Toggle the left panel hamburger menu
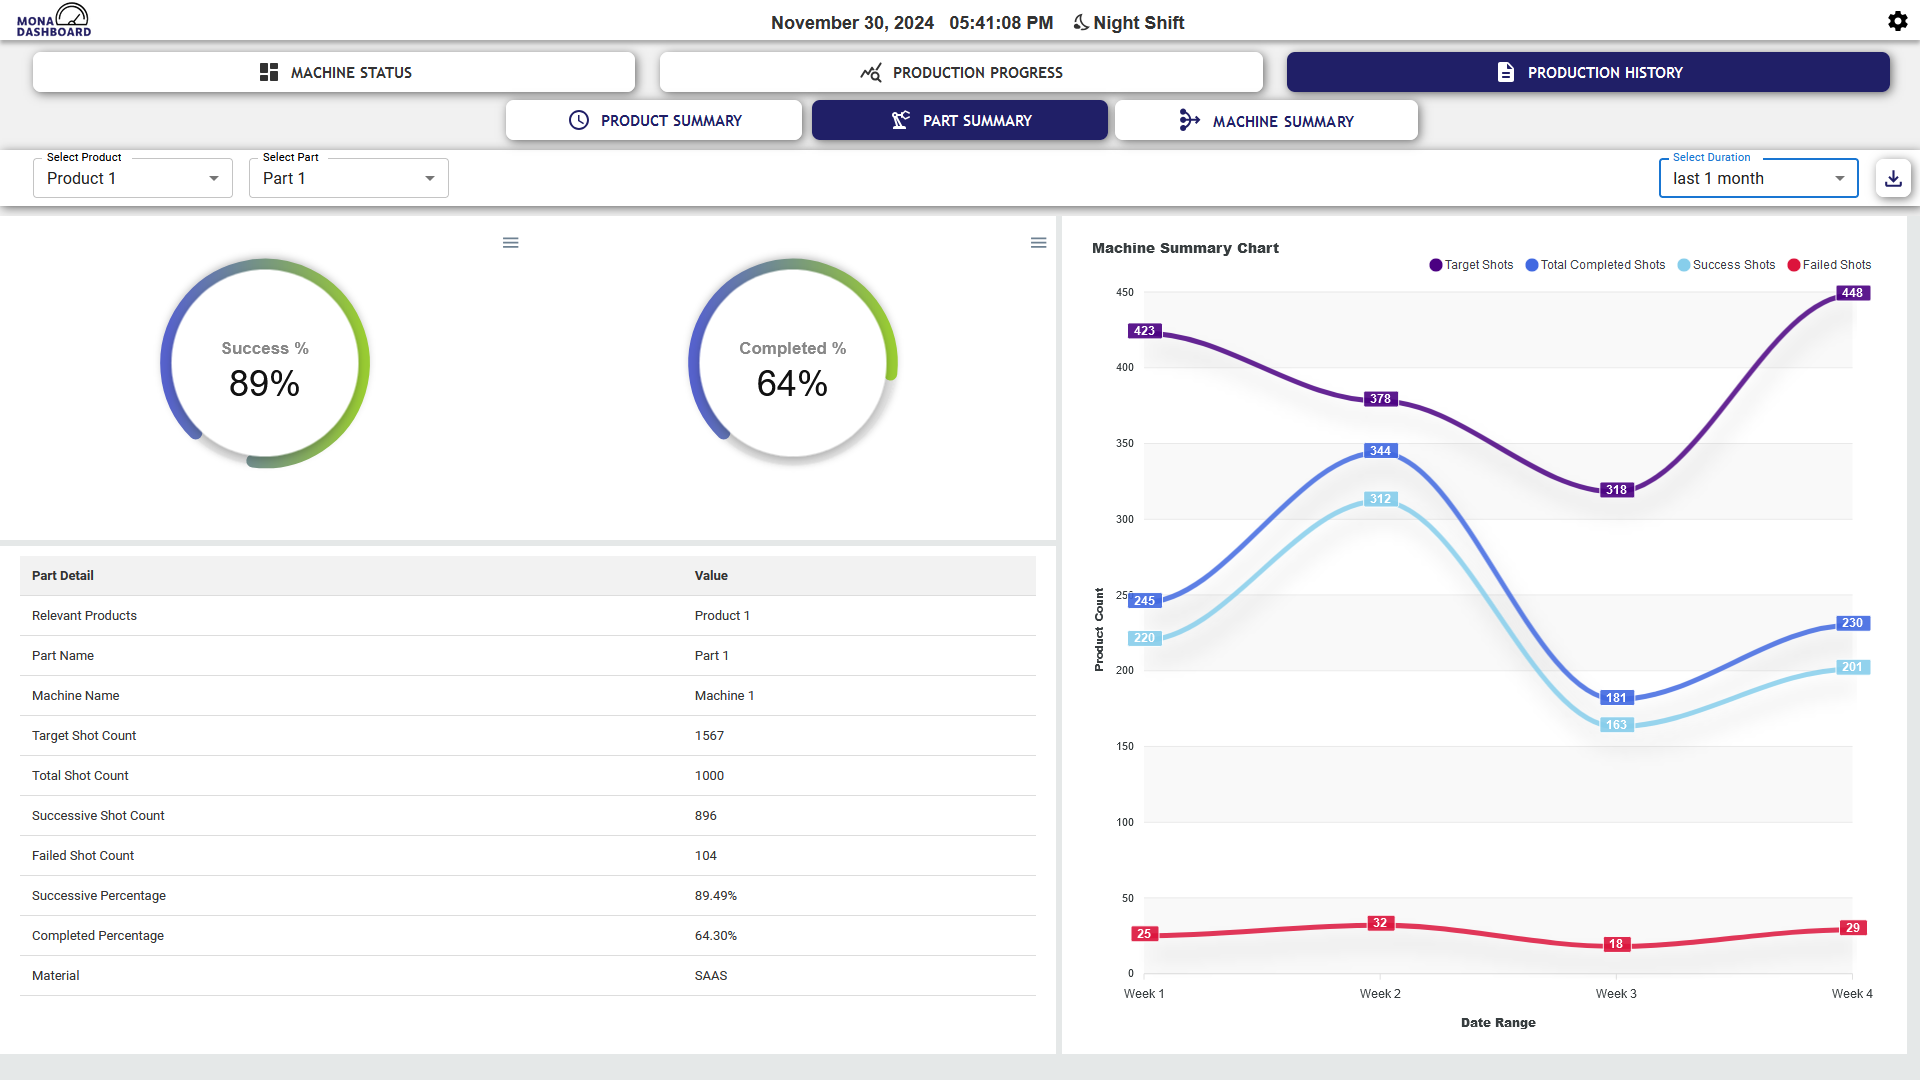 pos(510,241)
